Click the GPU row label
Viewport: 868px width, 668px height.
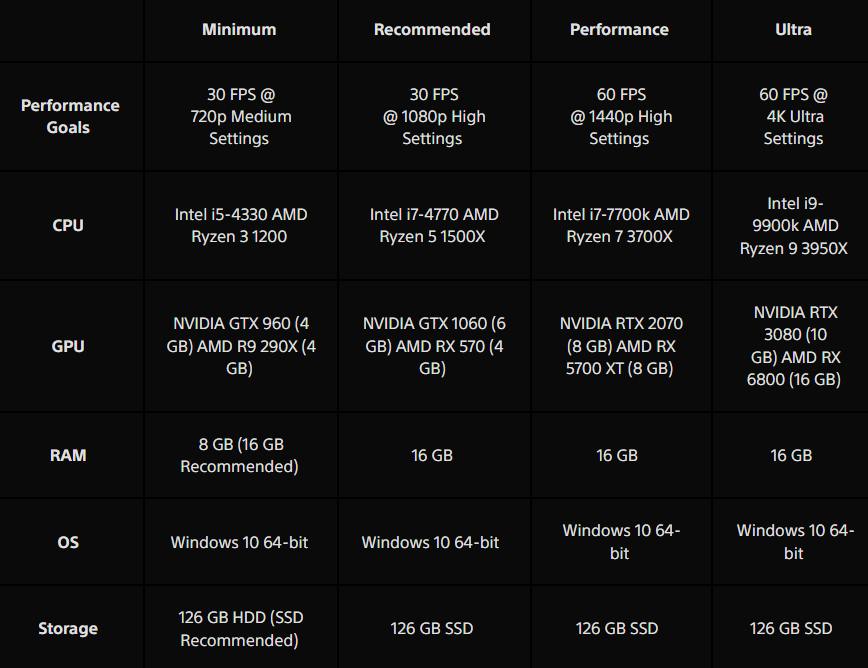pos(68,346)
